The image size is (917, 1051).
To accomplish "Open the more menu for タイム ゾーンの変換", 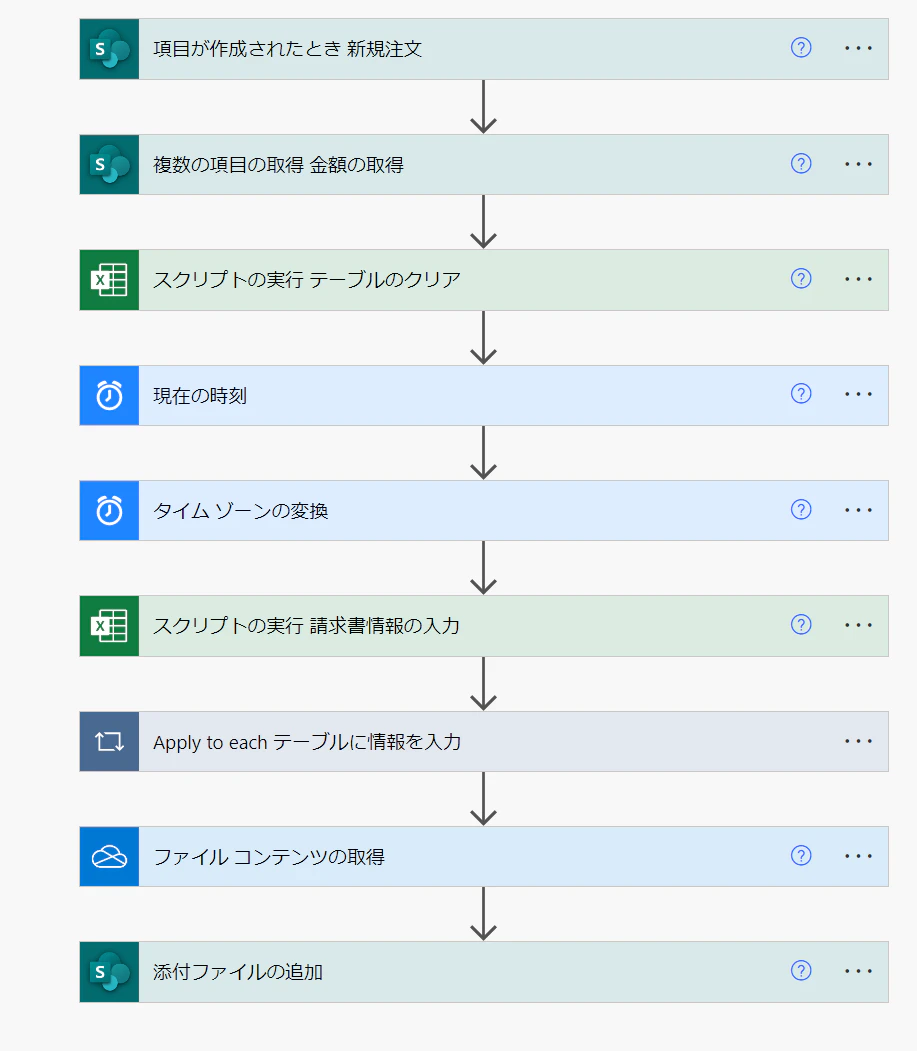I will [859, 510].
